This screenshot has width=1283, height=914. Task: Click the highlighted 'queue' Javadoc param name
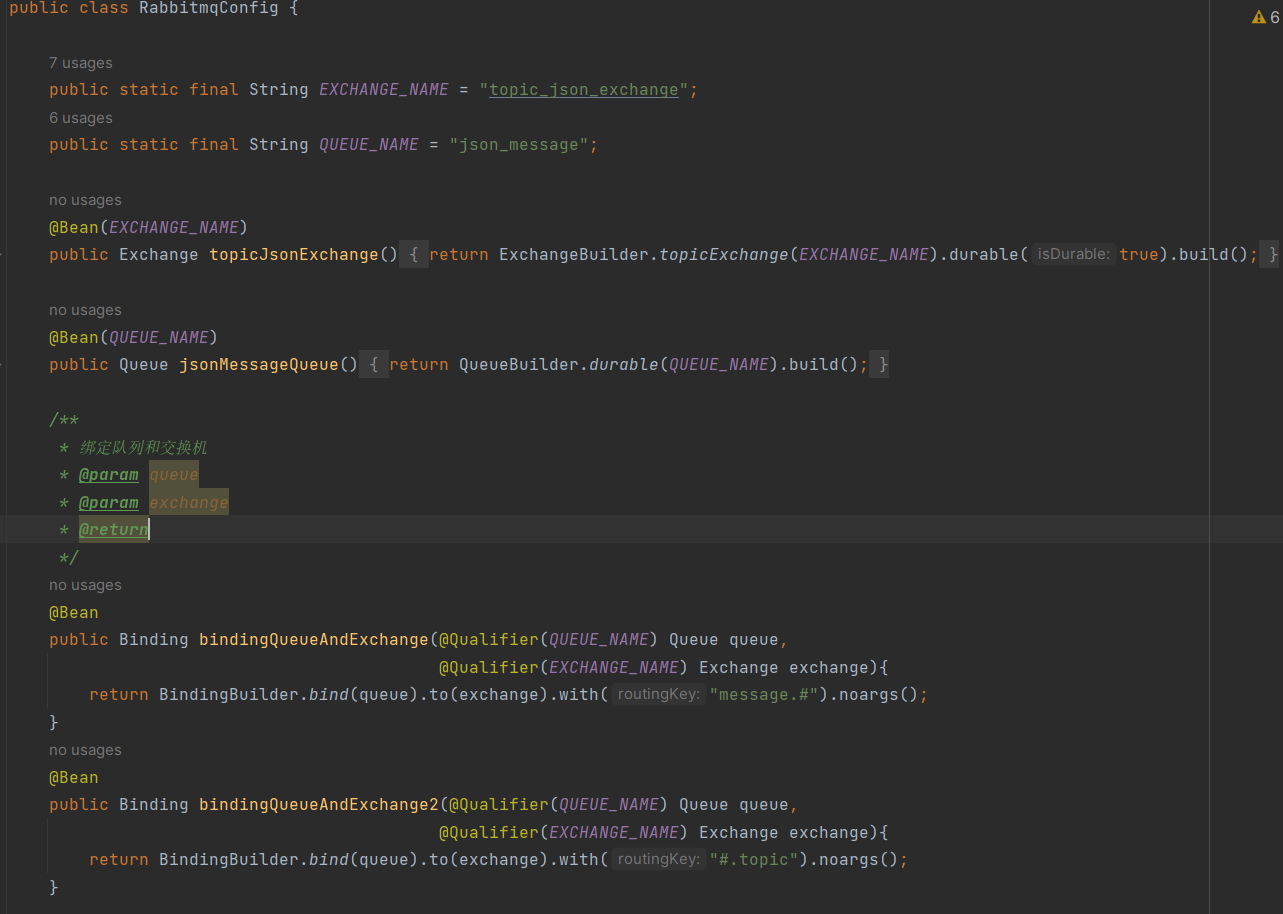pyautogui.click(x=174, y=475)
